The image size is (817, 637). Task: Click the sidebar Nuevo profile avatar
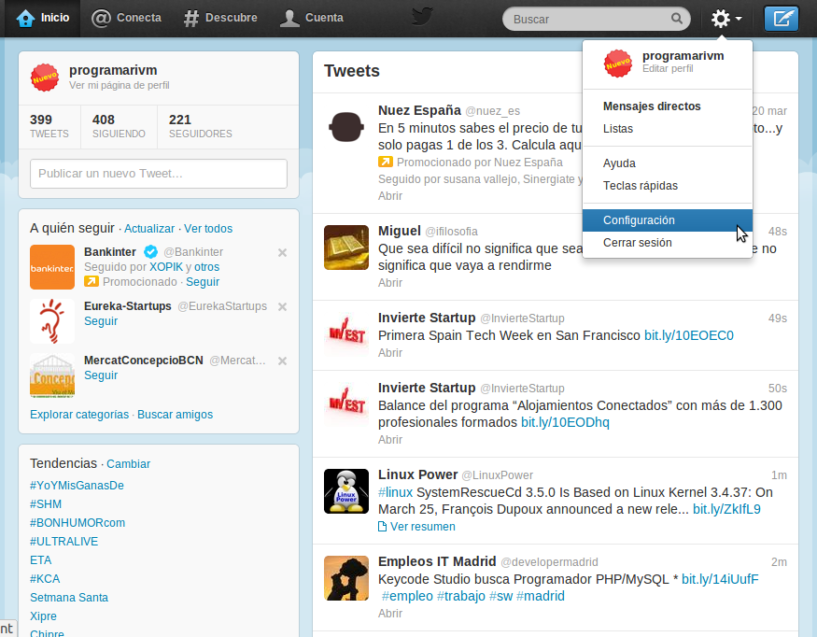tap(45, 78)
